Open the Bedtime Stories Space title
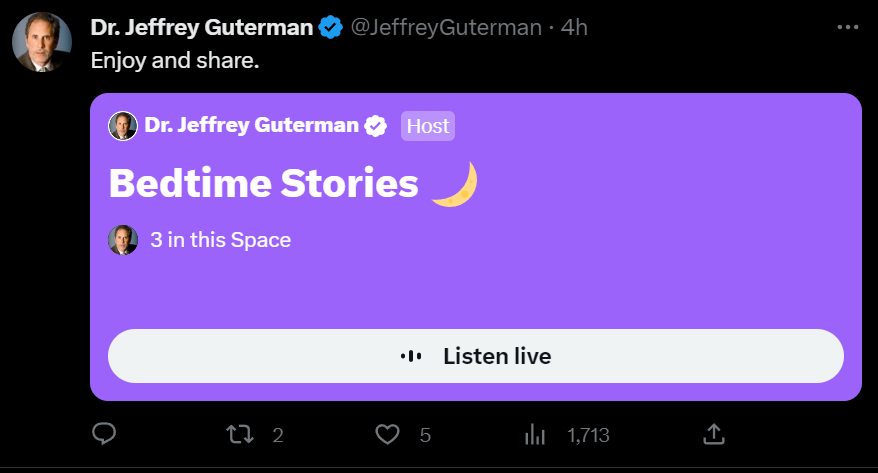 pos(263,184)
